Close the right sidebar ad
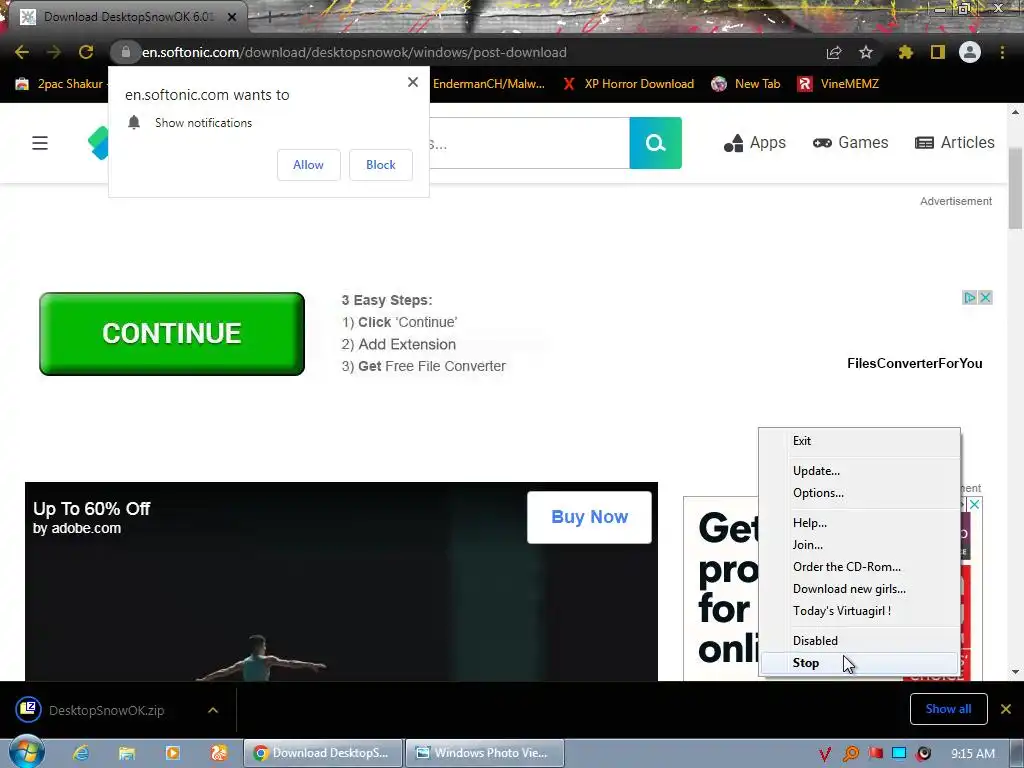This screenshot has height=768, width=1024. pos(974,505)
